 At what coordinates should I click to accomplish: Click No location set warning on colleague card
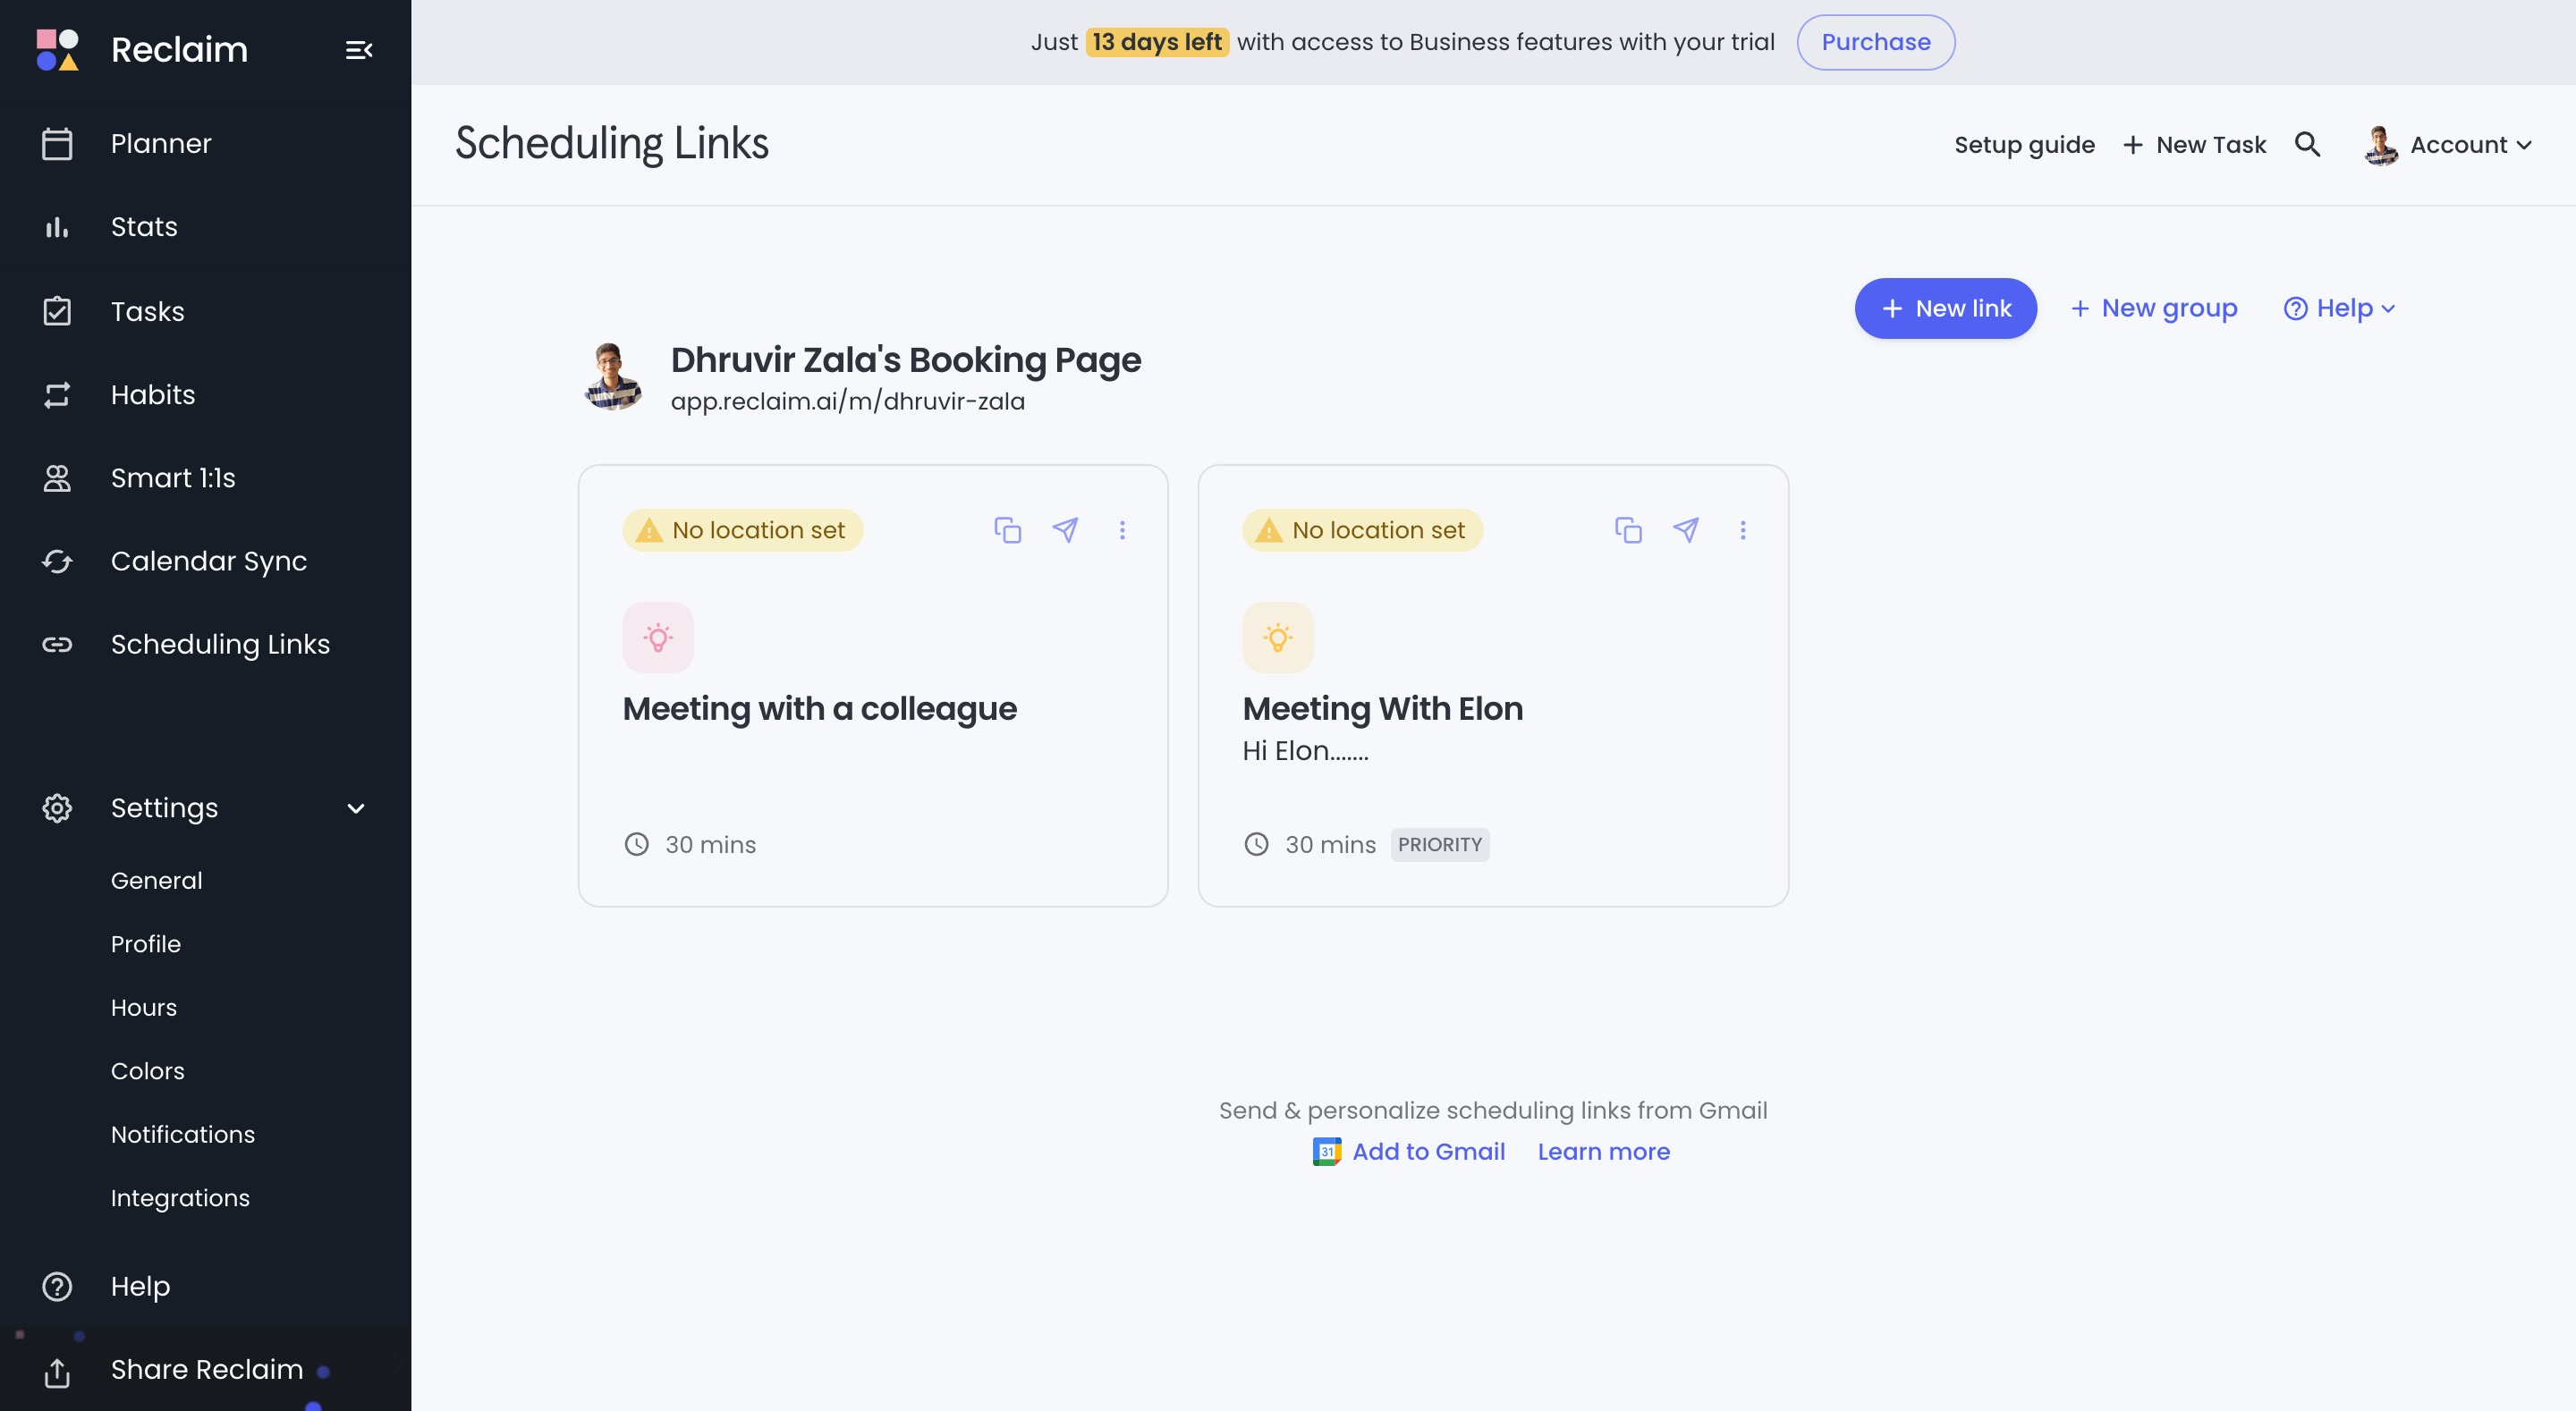743,530
